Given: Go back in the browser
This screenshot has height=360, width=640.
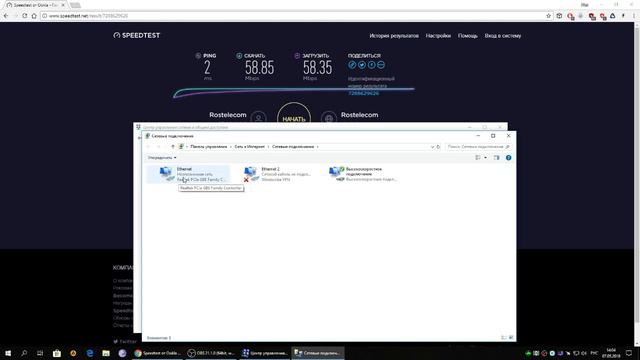Looking at the screenshot, I should coord(6,16).
